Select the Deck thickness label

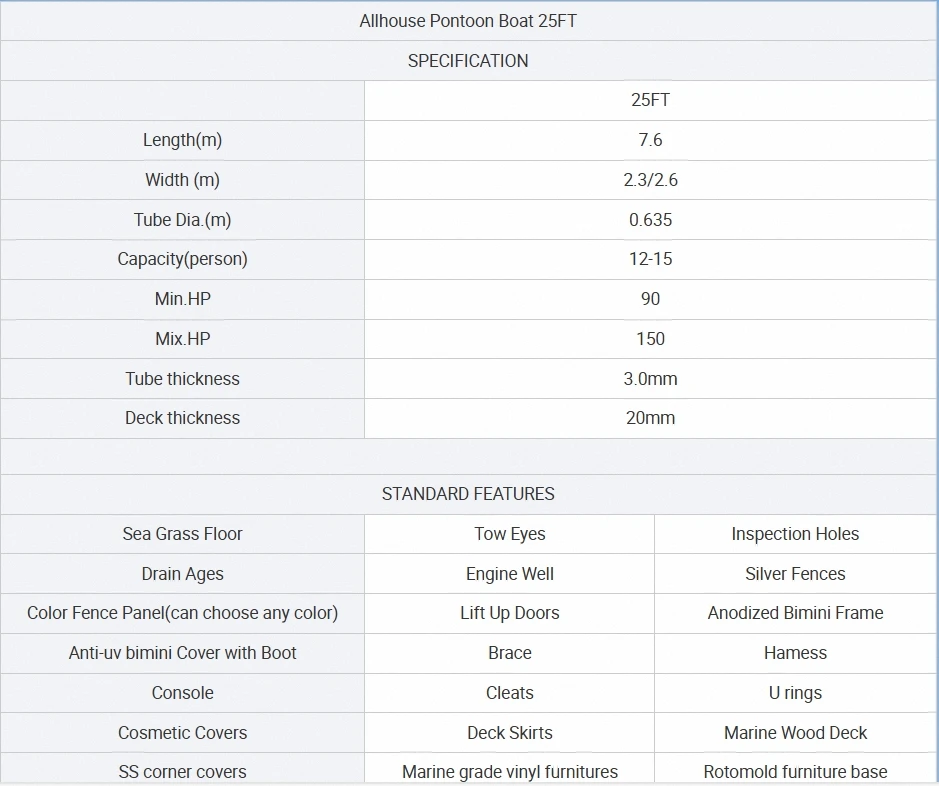pos(183,418)
